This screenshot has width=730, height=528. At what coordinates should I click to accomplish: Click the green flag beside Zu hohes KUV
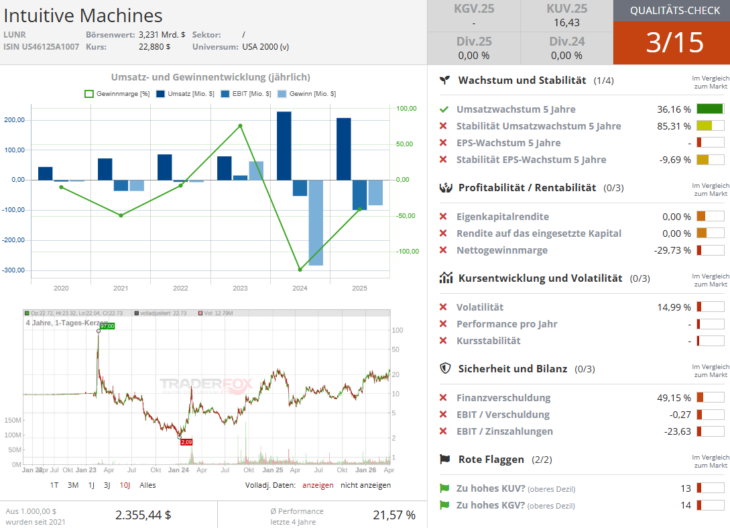(x=444, y=488)
